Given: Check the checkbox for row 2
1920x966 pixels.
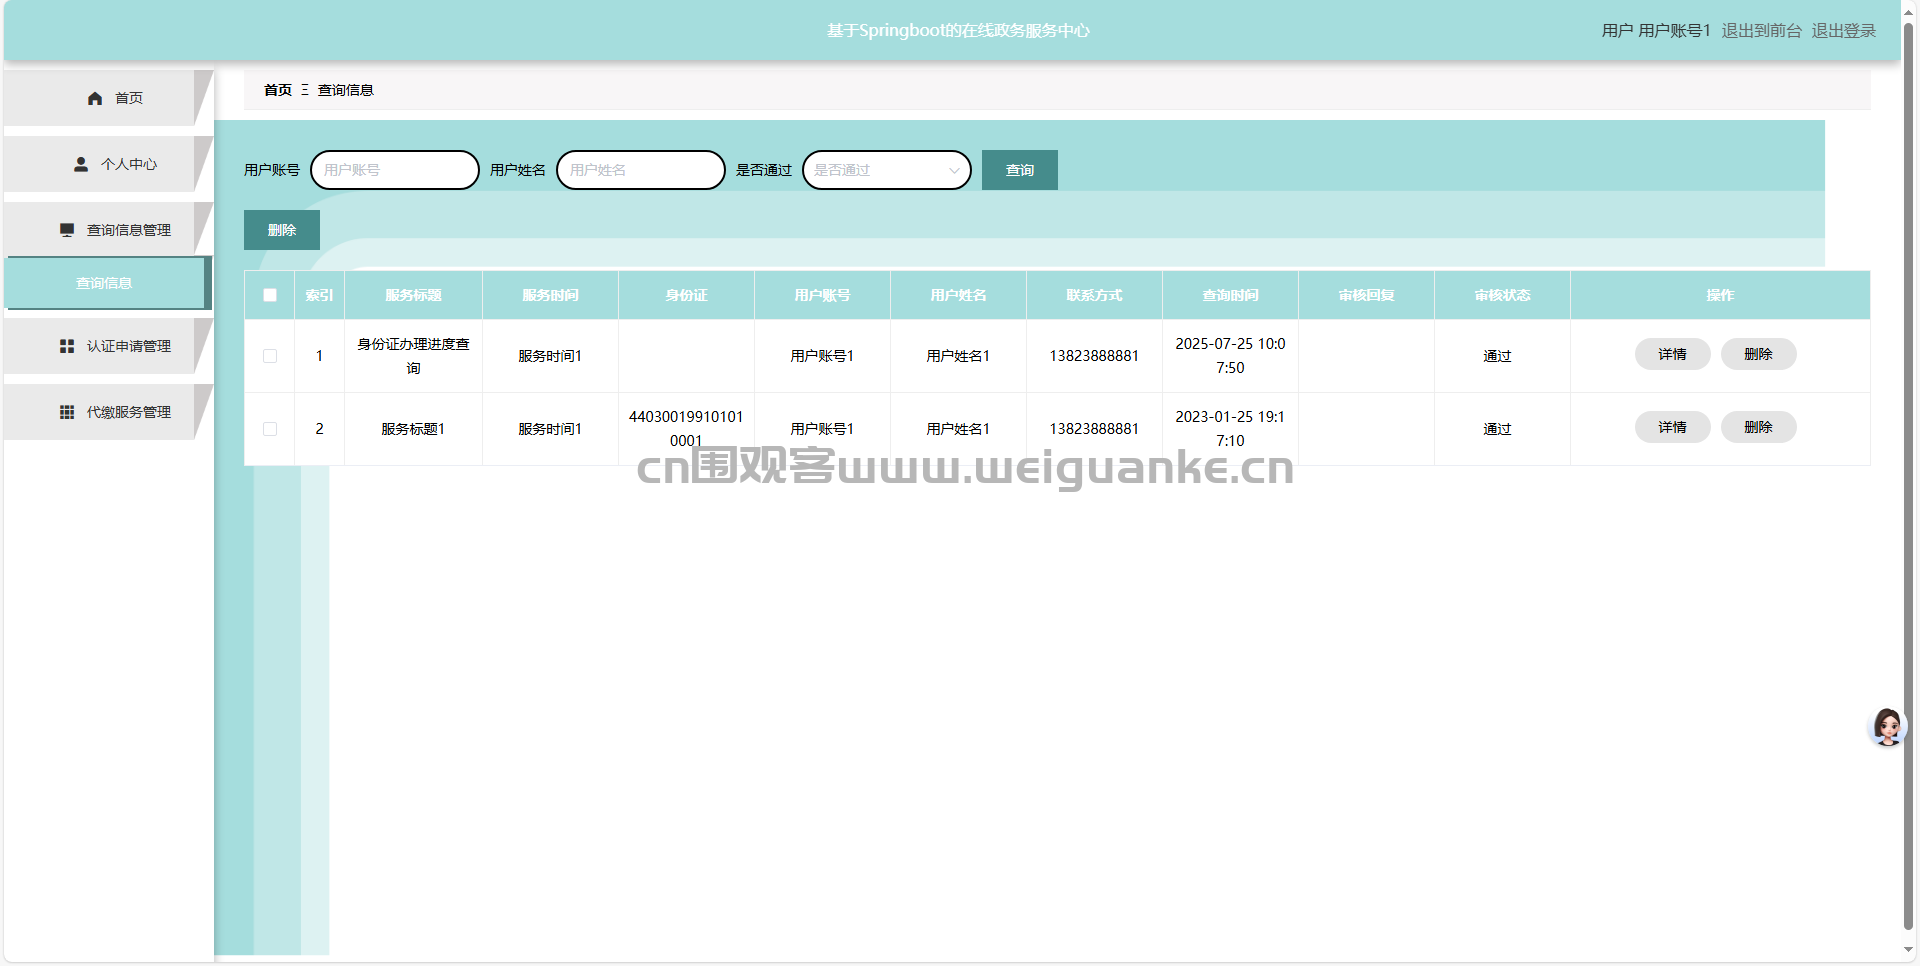Looking at the screenshot, I should coord(270,429).
